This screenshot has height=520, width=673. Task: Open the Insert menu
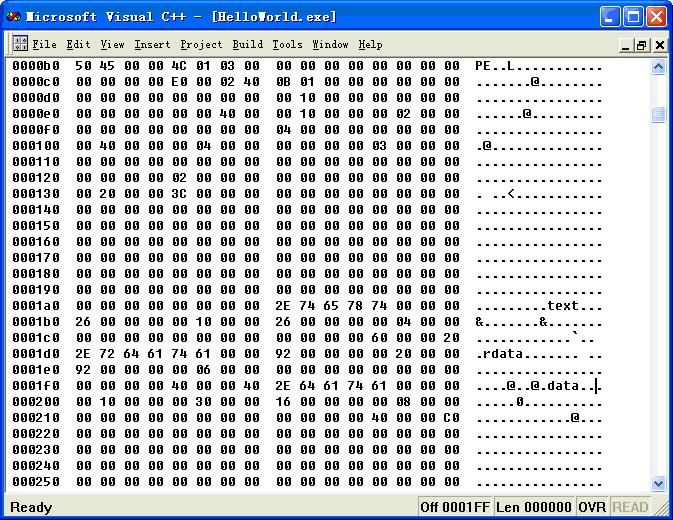point(152,45)
